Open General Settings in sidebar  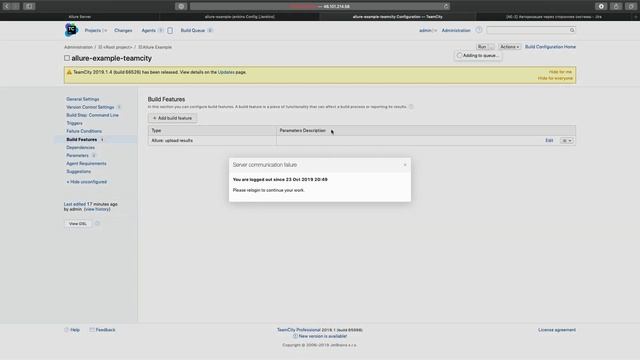coord(82,99)
